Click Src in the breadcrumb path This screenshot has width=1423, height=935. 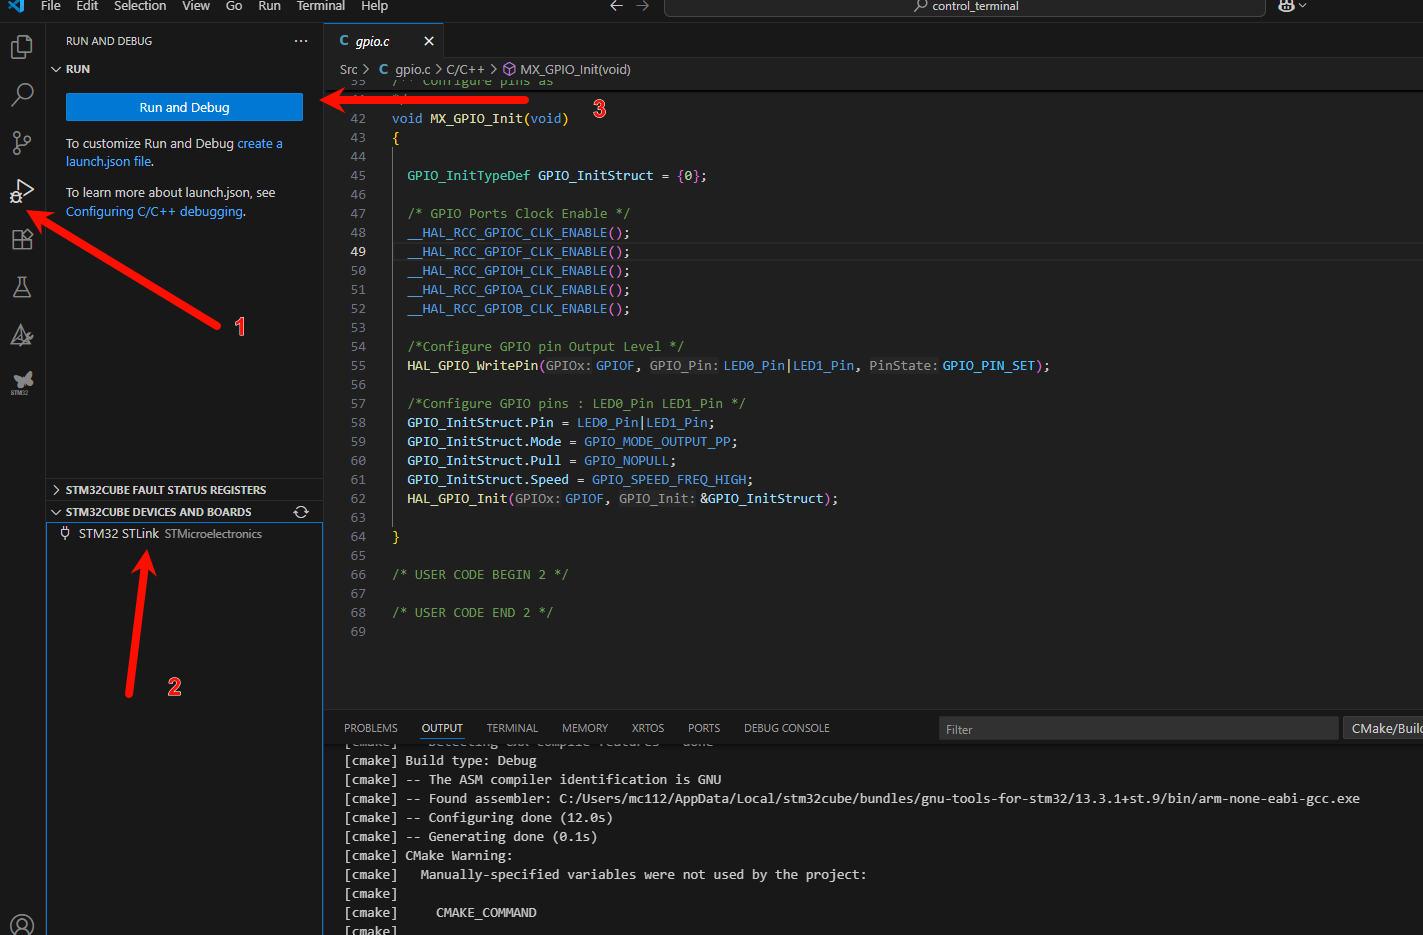(x=348, y=69)
